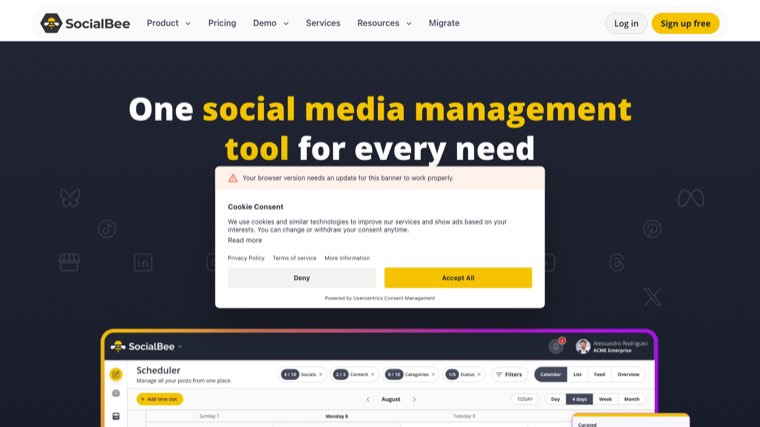Click the calendar icon in the preview sidebar
The image size is (760, 427).
(x=116, y=416)
